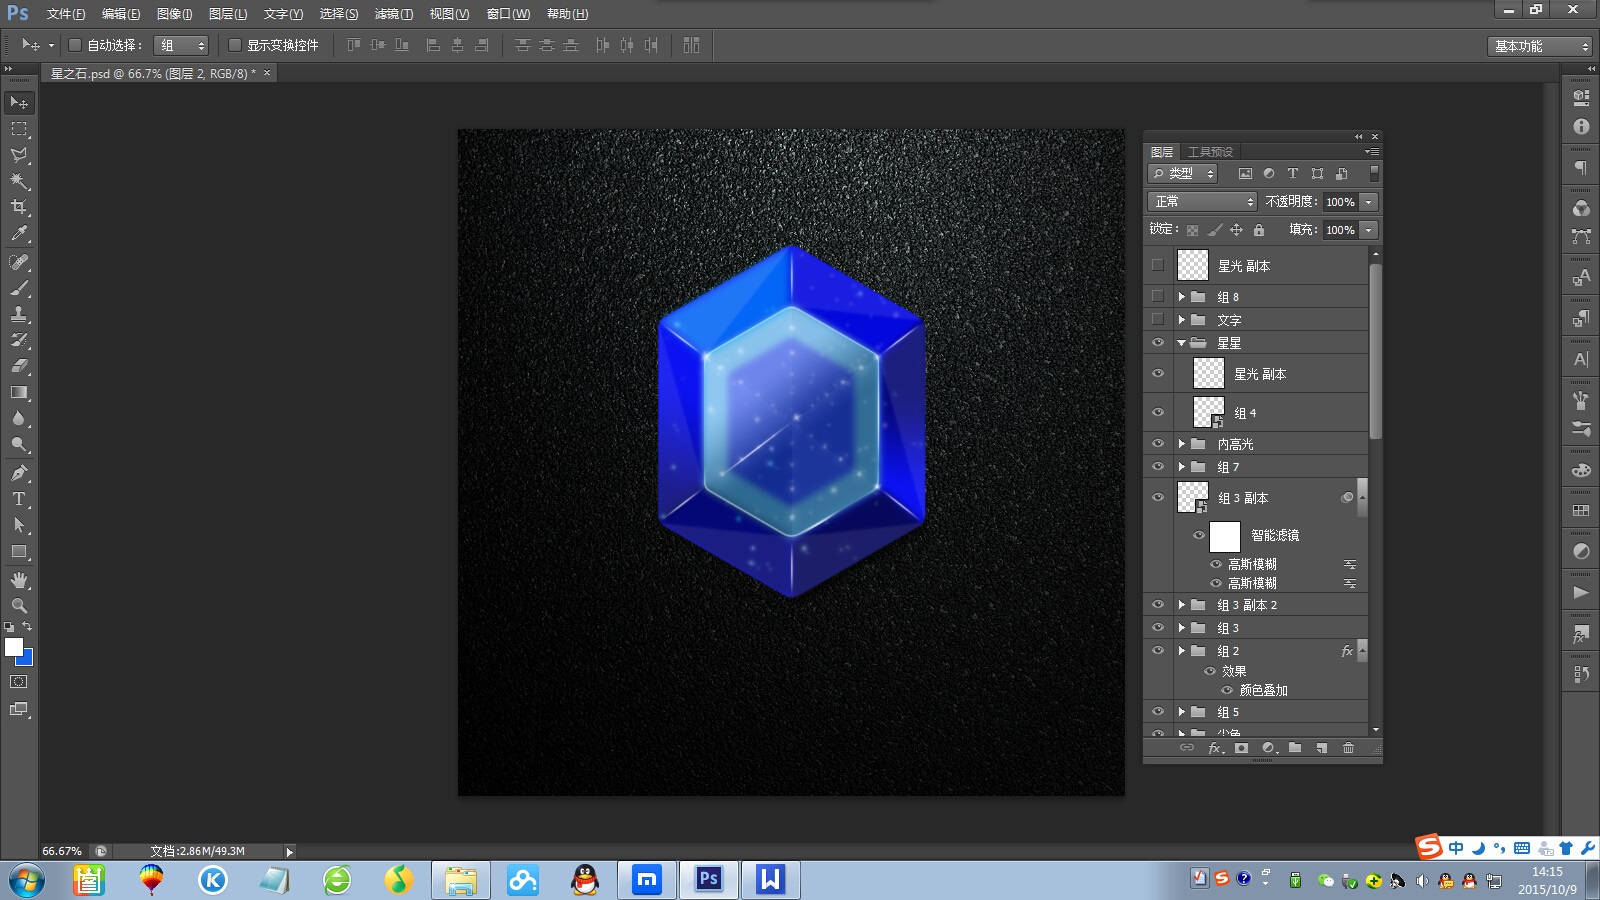
Task: Hide the 内高光 group
Action: pos(1158,443)
